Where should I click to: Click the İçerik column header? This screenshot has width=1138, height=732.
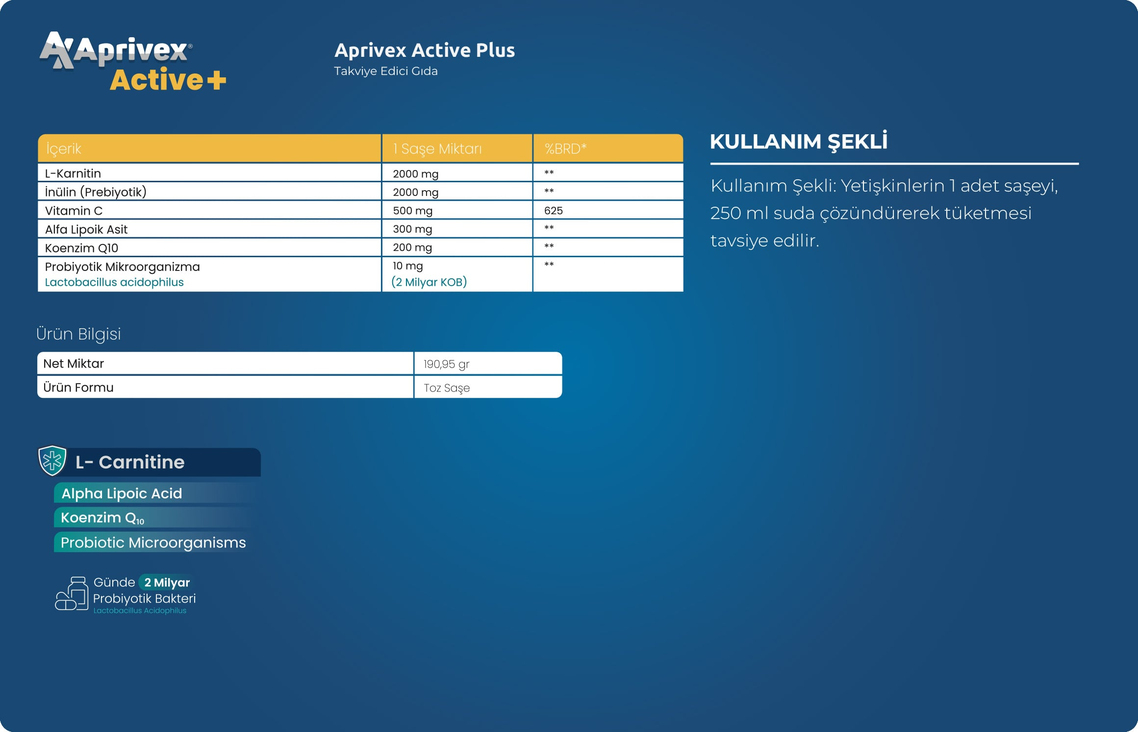point(64,149)
